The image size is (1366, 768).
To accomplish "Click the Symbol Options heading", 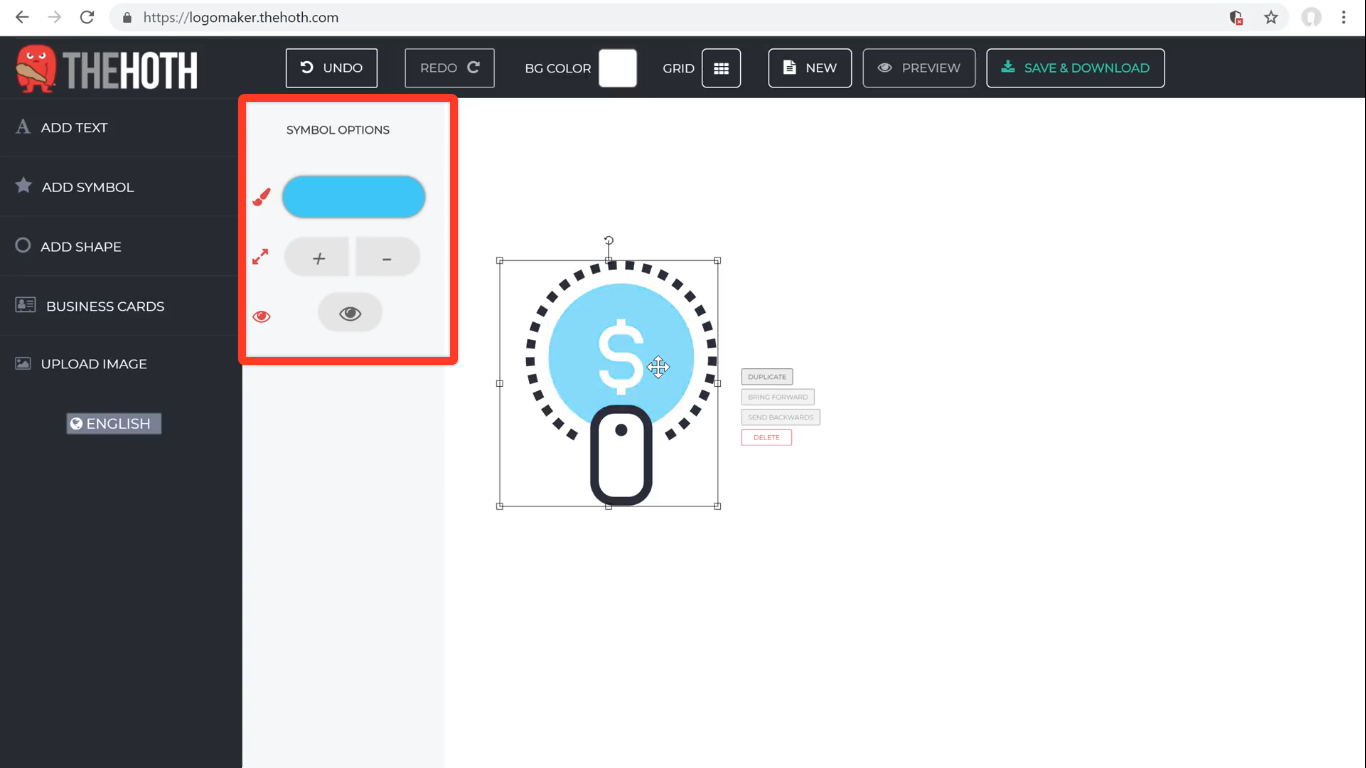I will click(338, 130).
